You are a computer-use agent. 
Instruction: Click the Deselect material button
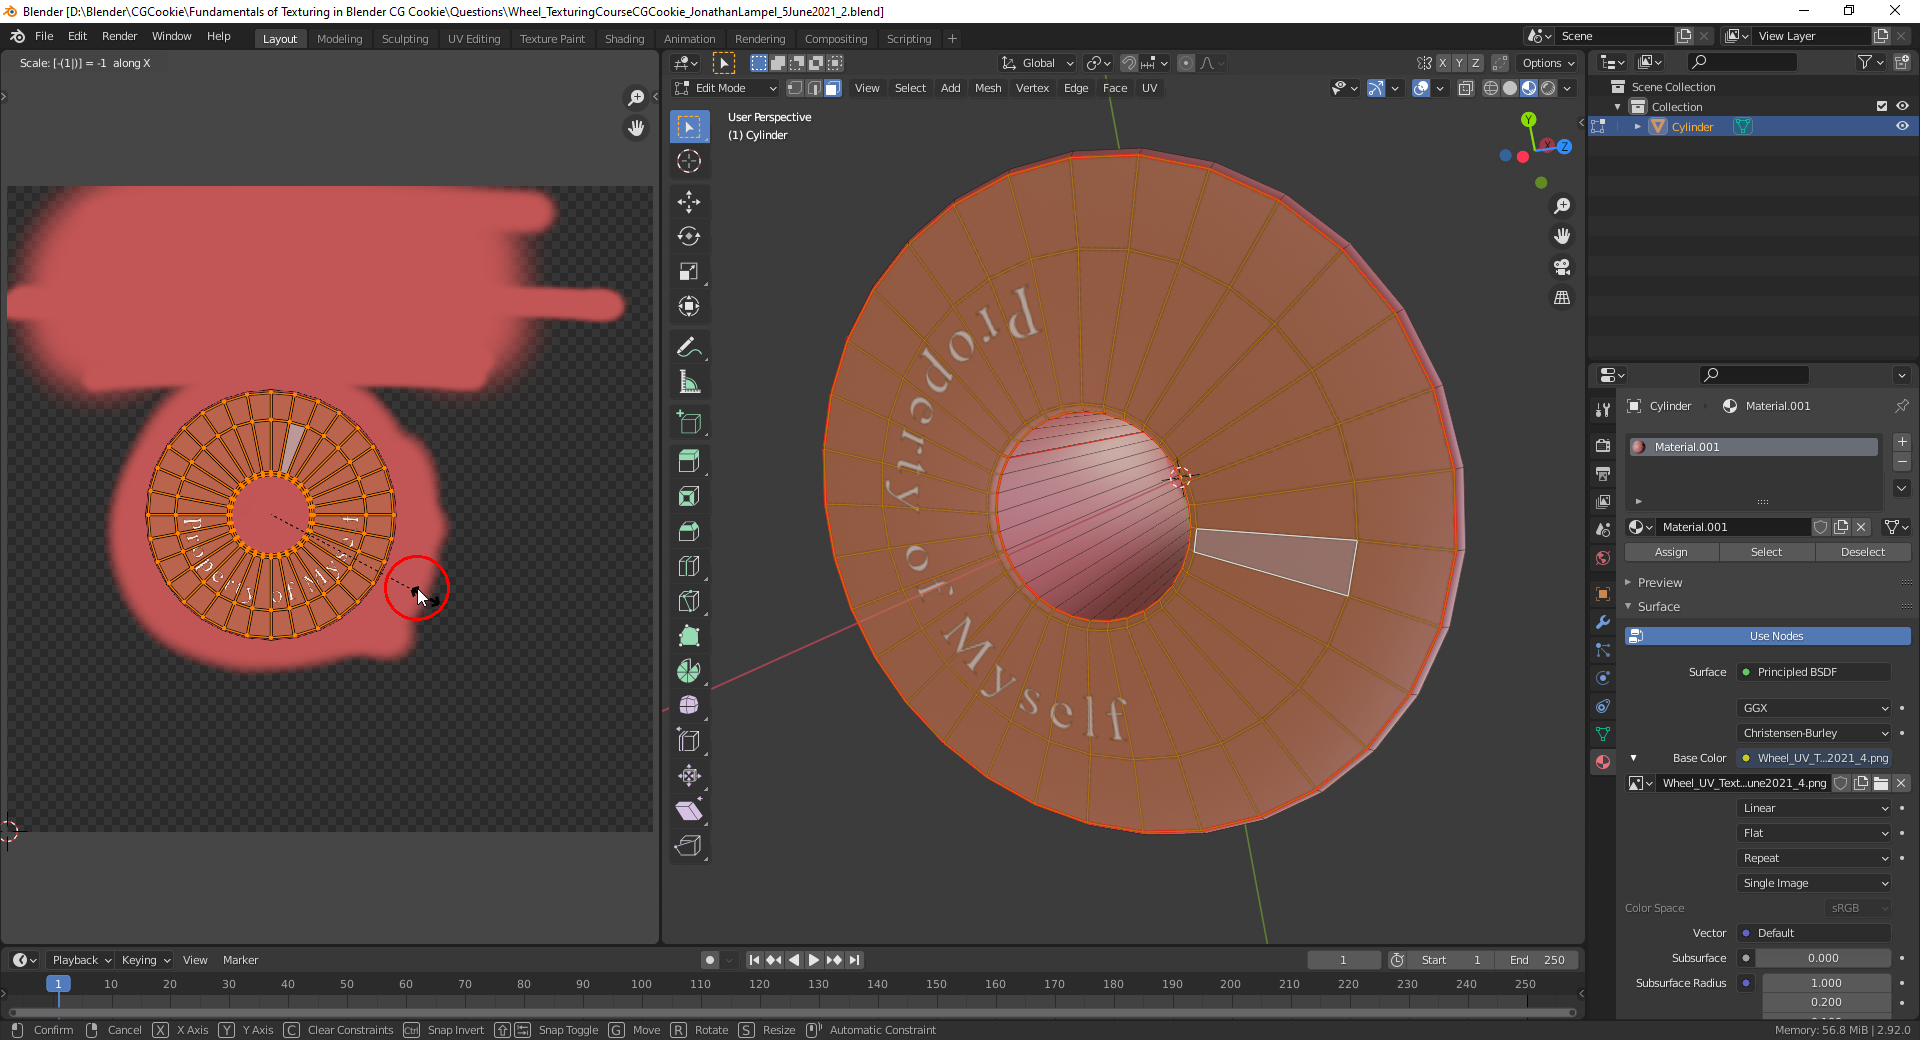1862,552
